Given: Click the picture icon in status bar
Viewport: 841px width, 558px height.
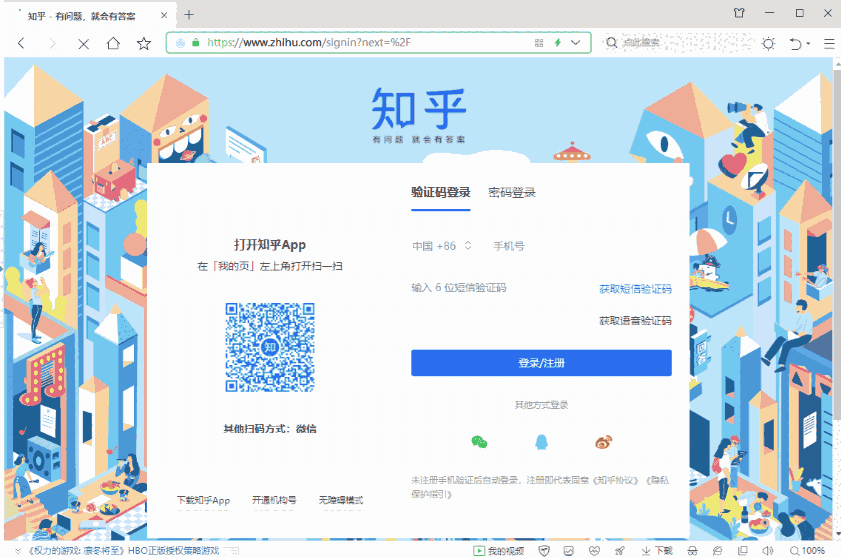Looking at the screenshot, I should click(x=569, y=550).
